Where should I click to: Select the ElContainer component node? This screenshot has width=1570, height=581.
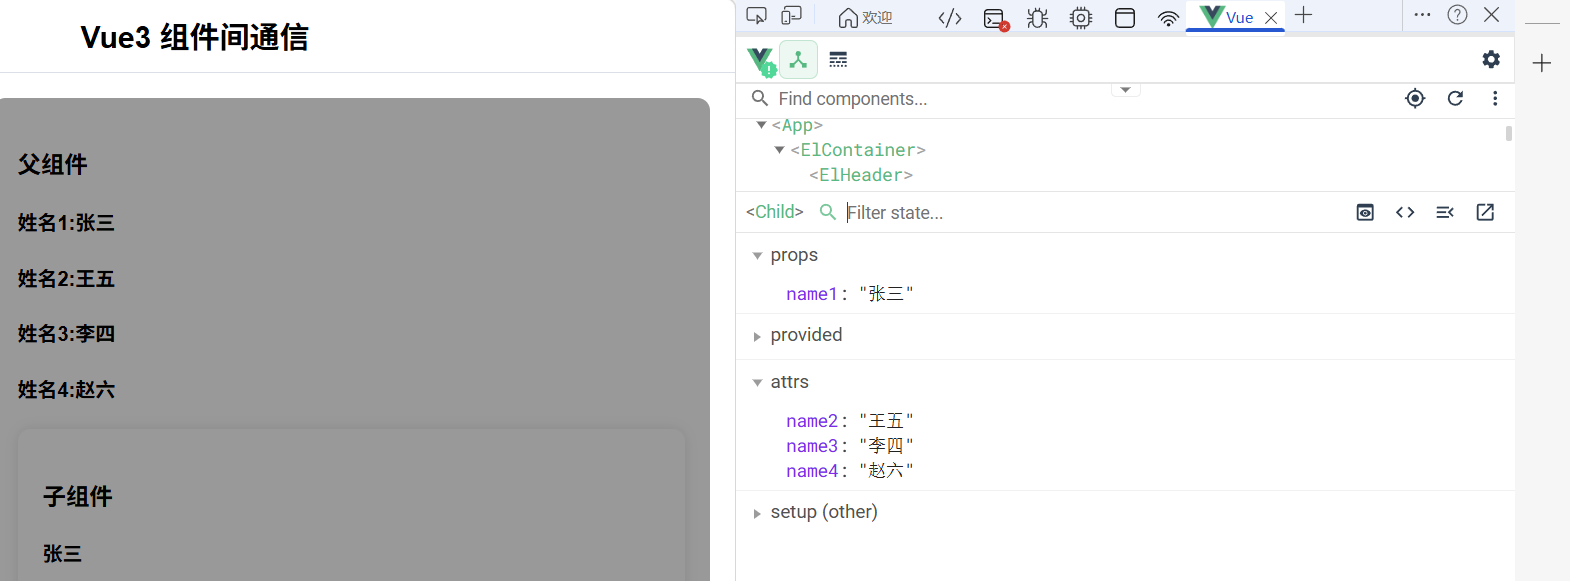858,150
